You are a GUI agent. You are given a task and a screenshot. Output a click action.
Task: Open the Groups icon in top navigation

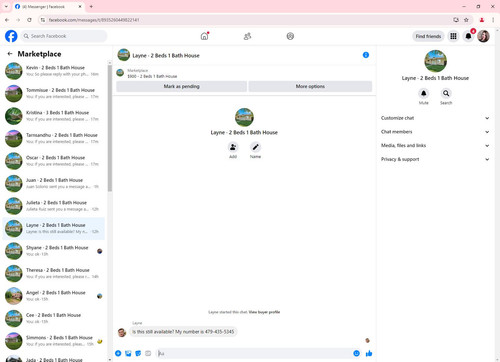coord(290,36)
